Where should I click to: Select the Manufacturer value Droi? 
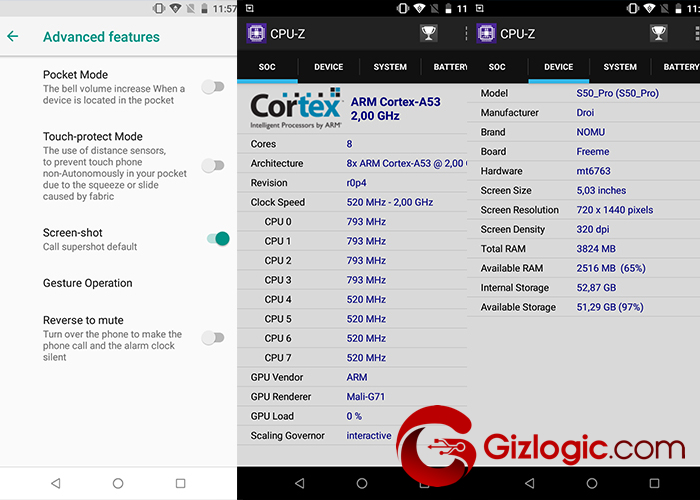[x=585, y=112]
